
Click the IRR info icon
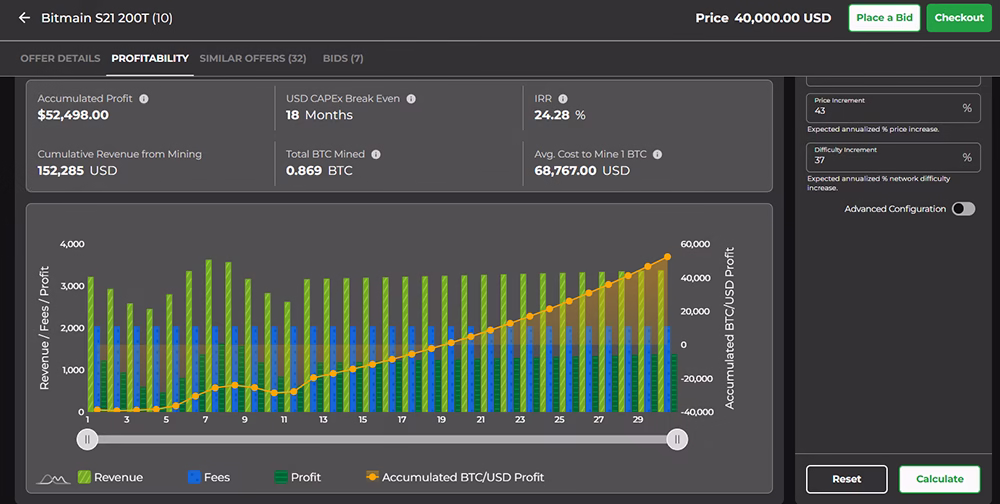tap(563, 99)
